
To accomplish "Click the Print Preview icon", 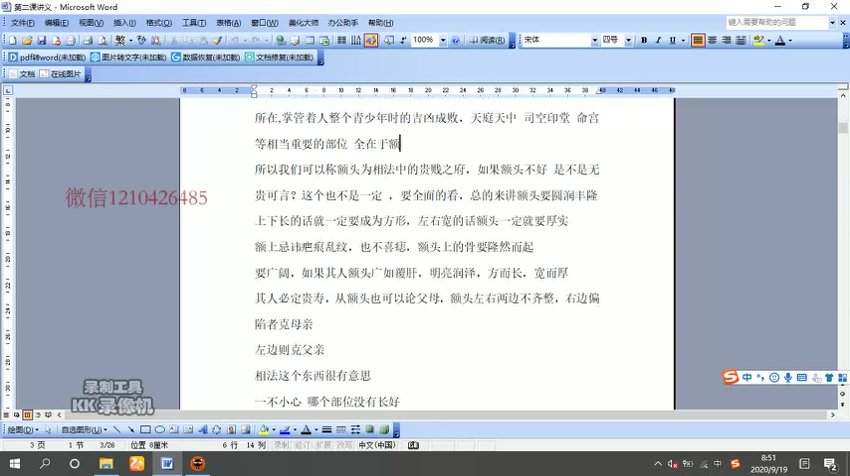I will (x=102, y=40).
